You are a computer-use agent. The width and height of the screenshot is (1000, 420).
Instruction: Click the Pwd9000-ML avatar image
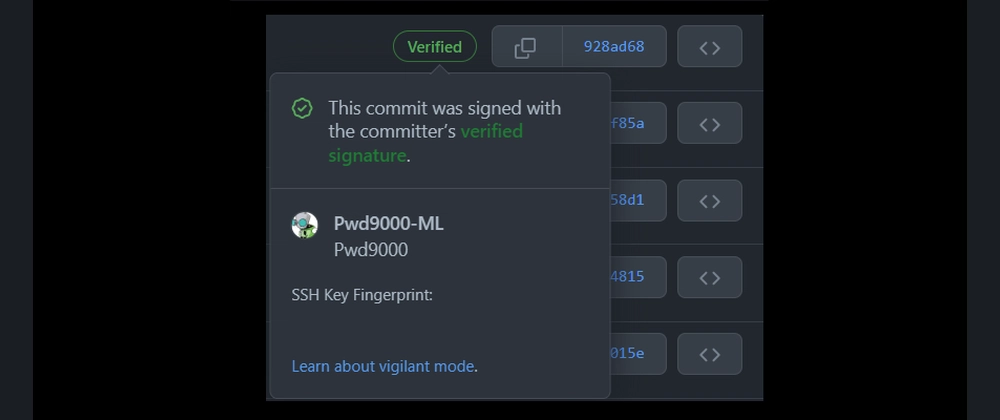[x=305, y=225]
